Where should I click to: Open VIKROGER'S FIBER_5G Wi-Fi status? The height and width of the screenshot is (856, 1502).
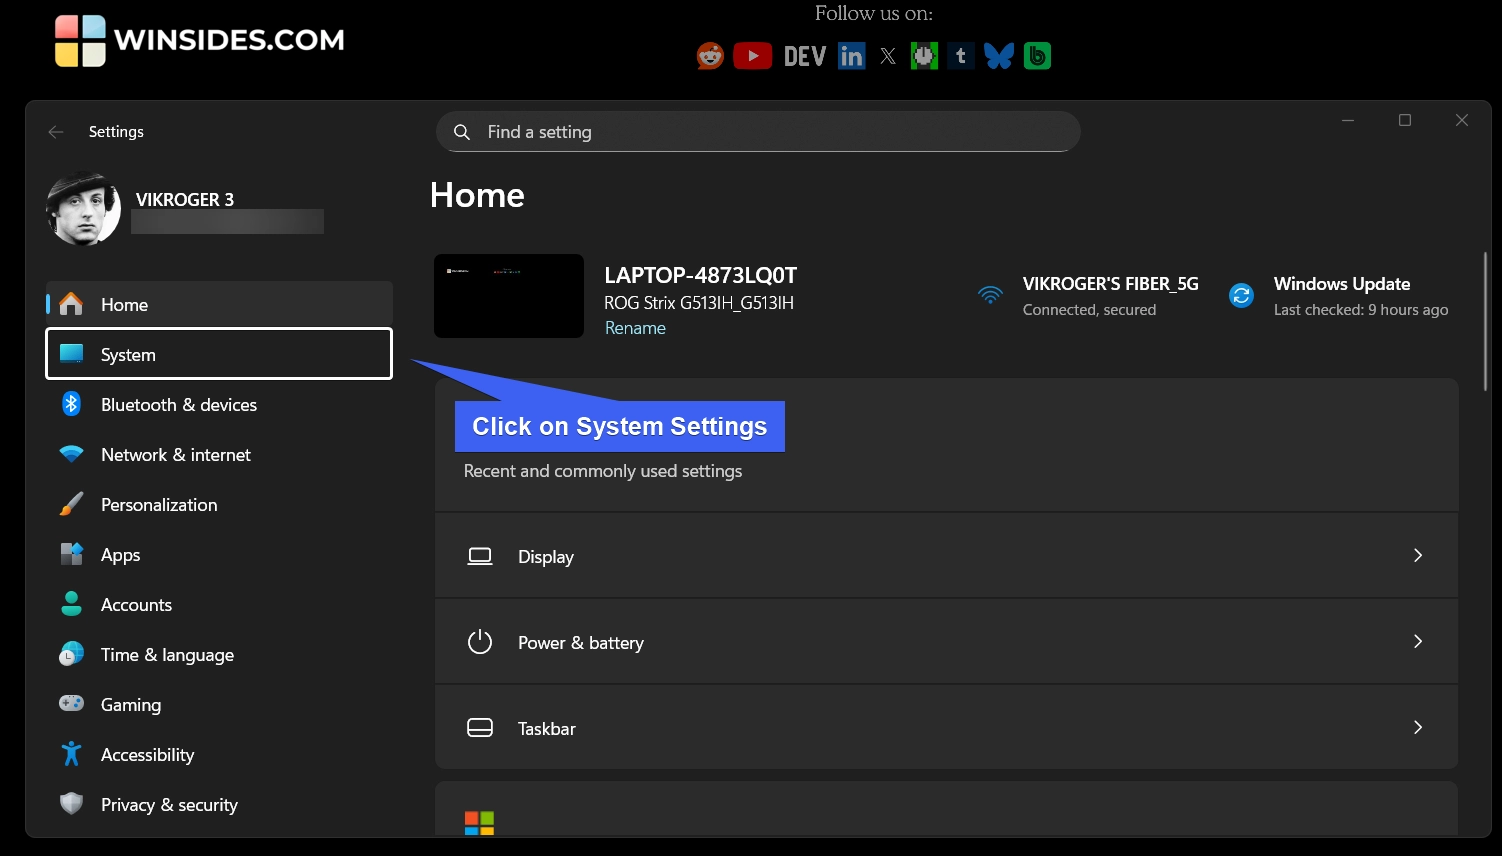1088,296
